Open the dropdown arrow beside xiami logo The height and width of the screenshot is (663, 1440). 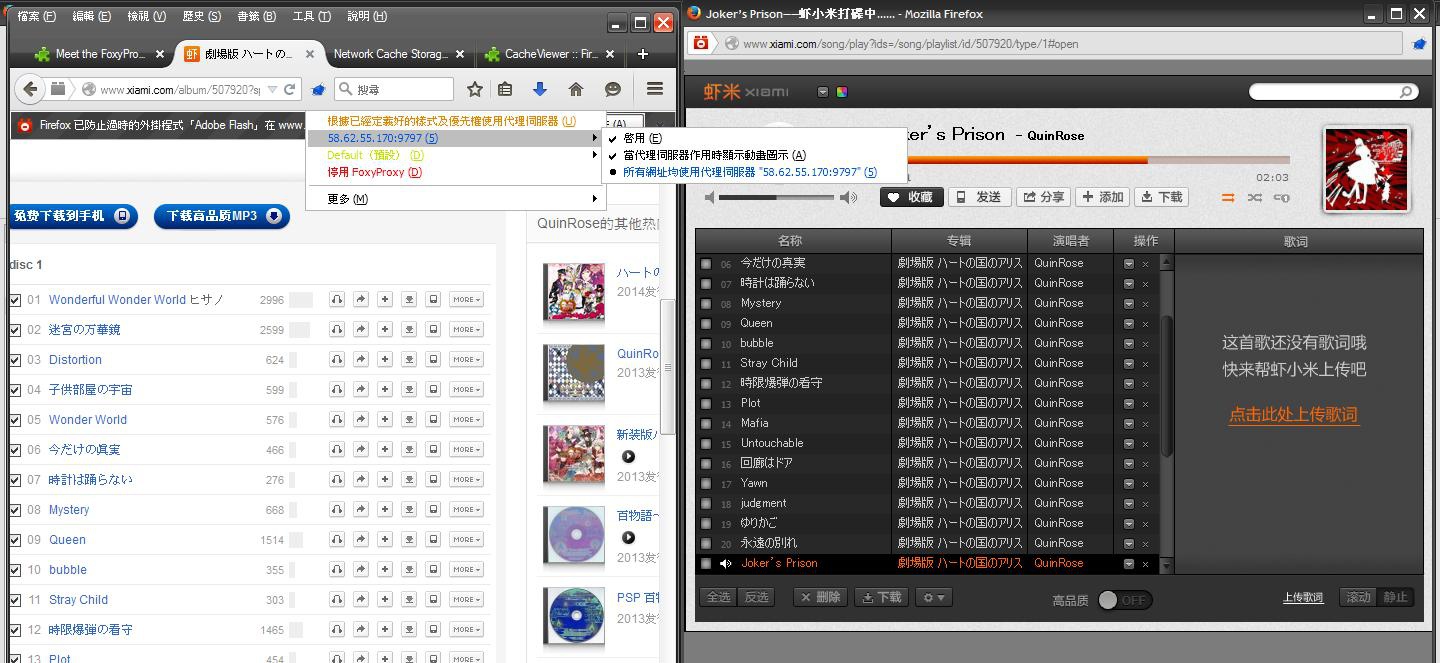point(823,92)
